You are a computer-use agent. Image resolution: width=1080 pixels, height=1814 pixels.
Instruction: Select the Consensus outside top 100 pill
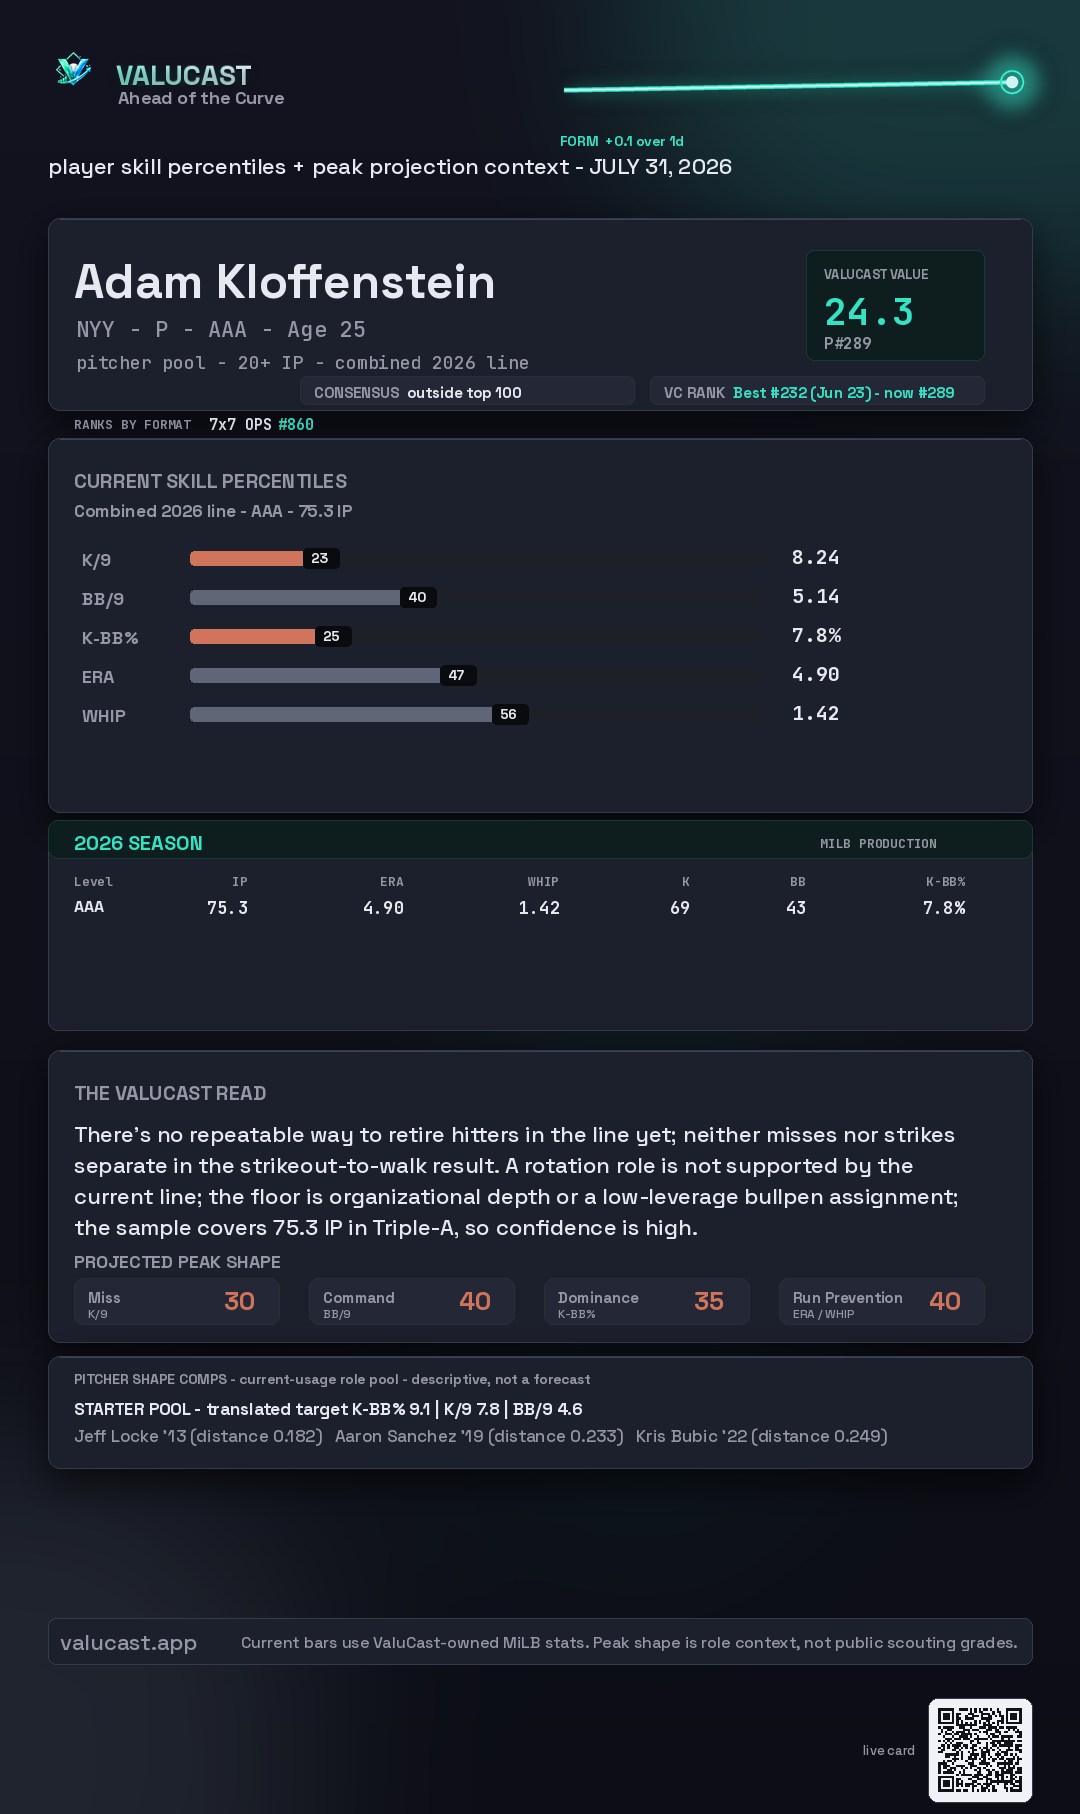pos(467,392)
